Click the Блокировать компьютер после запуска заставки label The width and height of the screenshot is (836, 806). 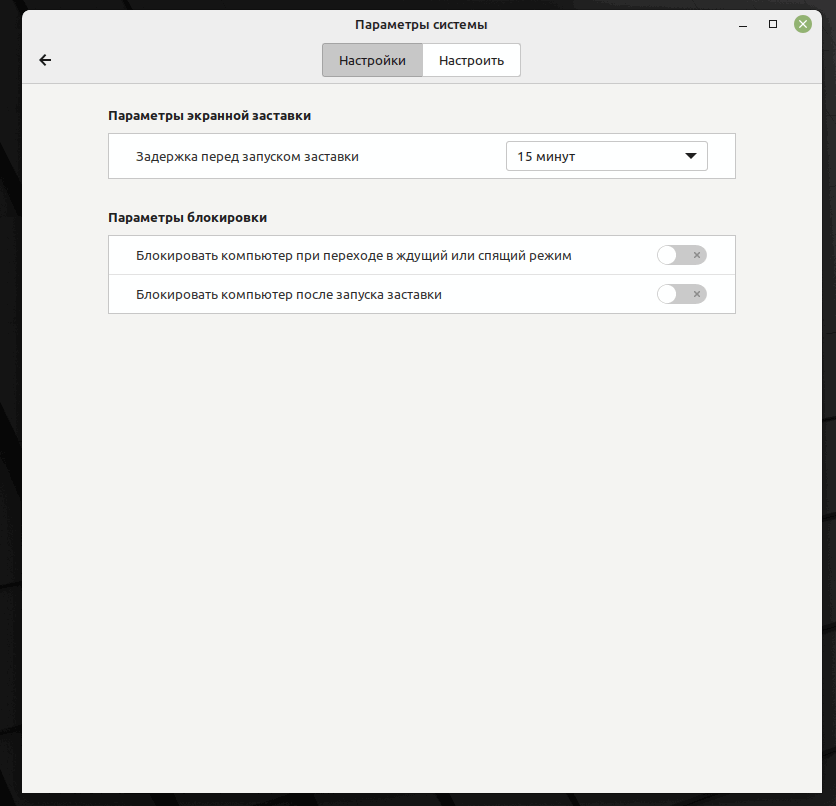(289, 294)
